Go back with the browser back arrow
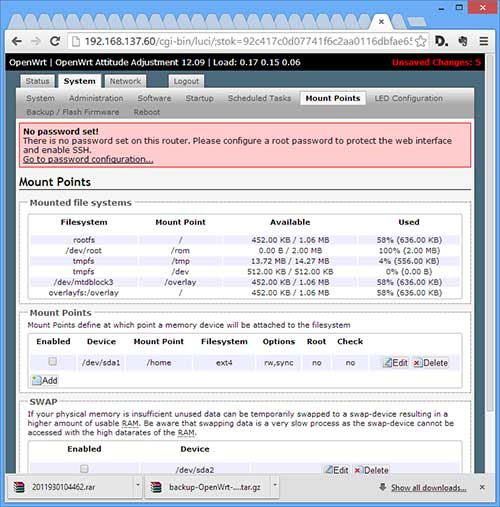 [17, 41]
